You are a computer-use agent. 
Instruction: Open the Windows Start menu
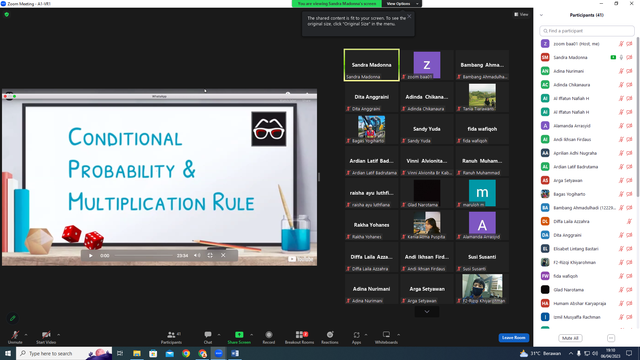pos(8,353)
